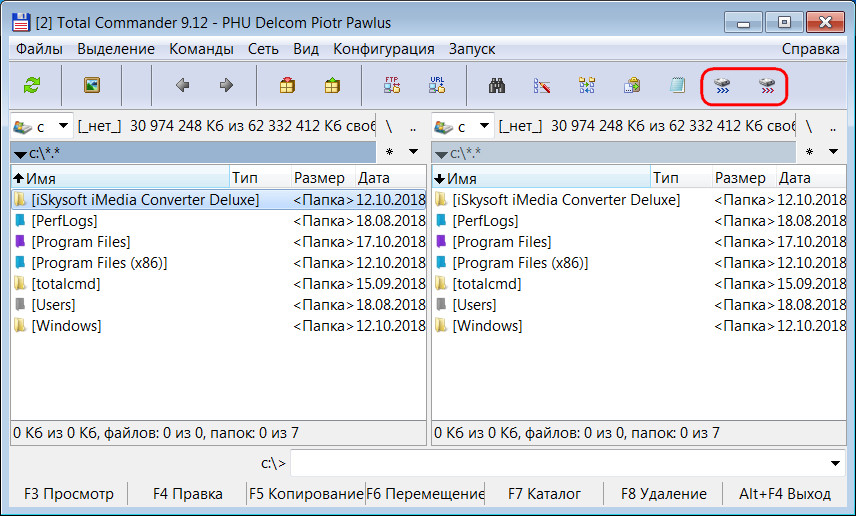The height and width of the screenshot is (516, 856).
Task: Open the FTP connect icon
Action: pyautogui.click(x=391, y=85)
